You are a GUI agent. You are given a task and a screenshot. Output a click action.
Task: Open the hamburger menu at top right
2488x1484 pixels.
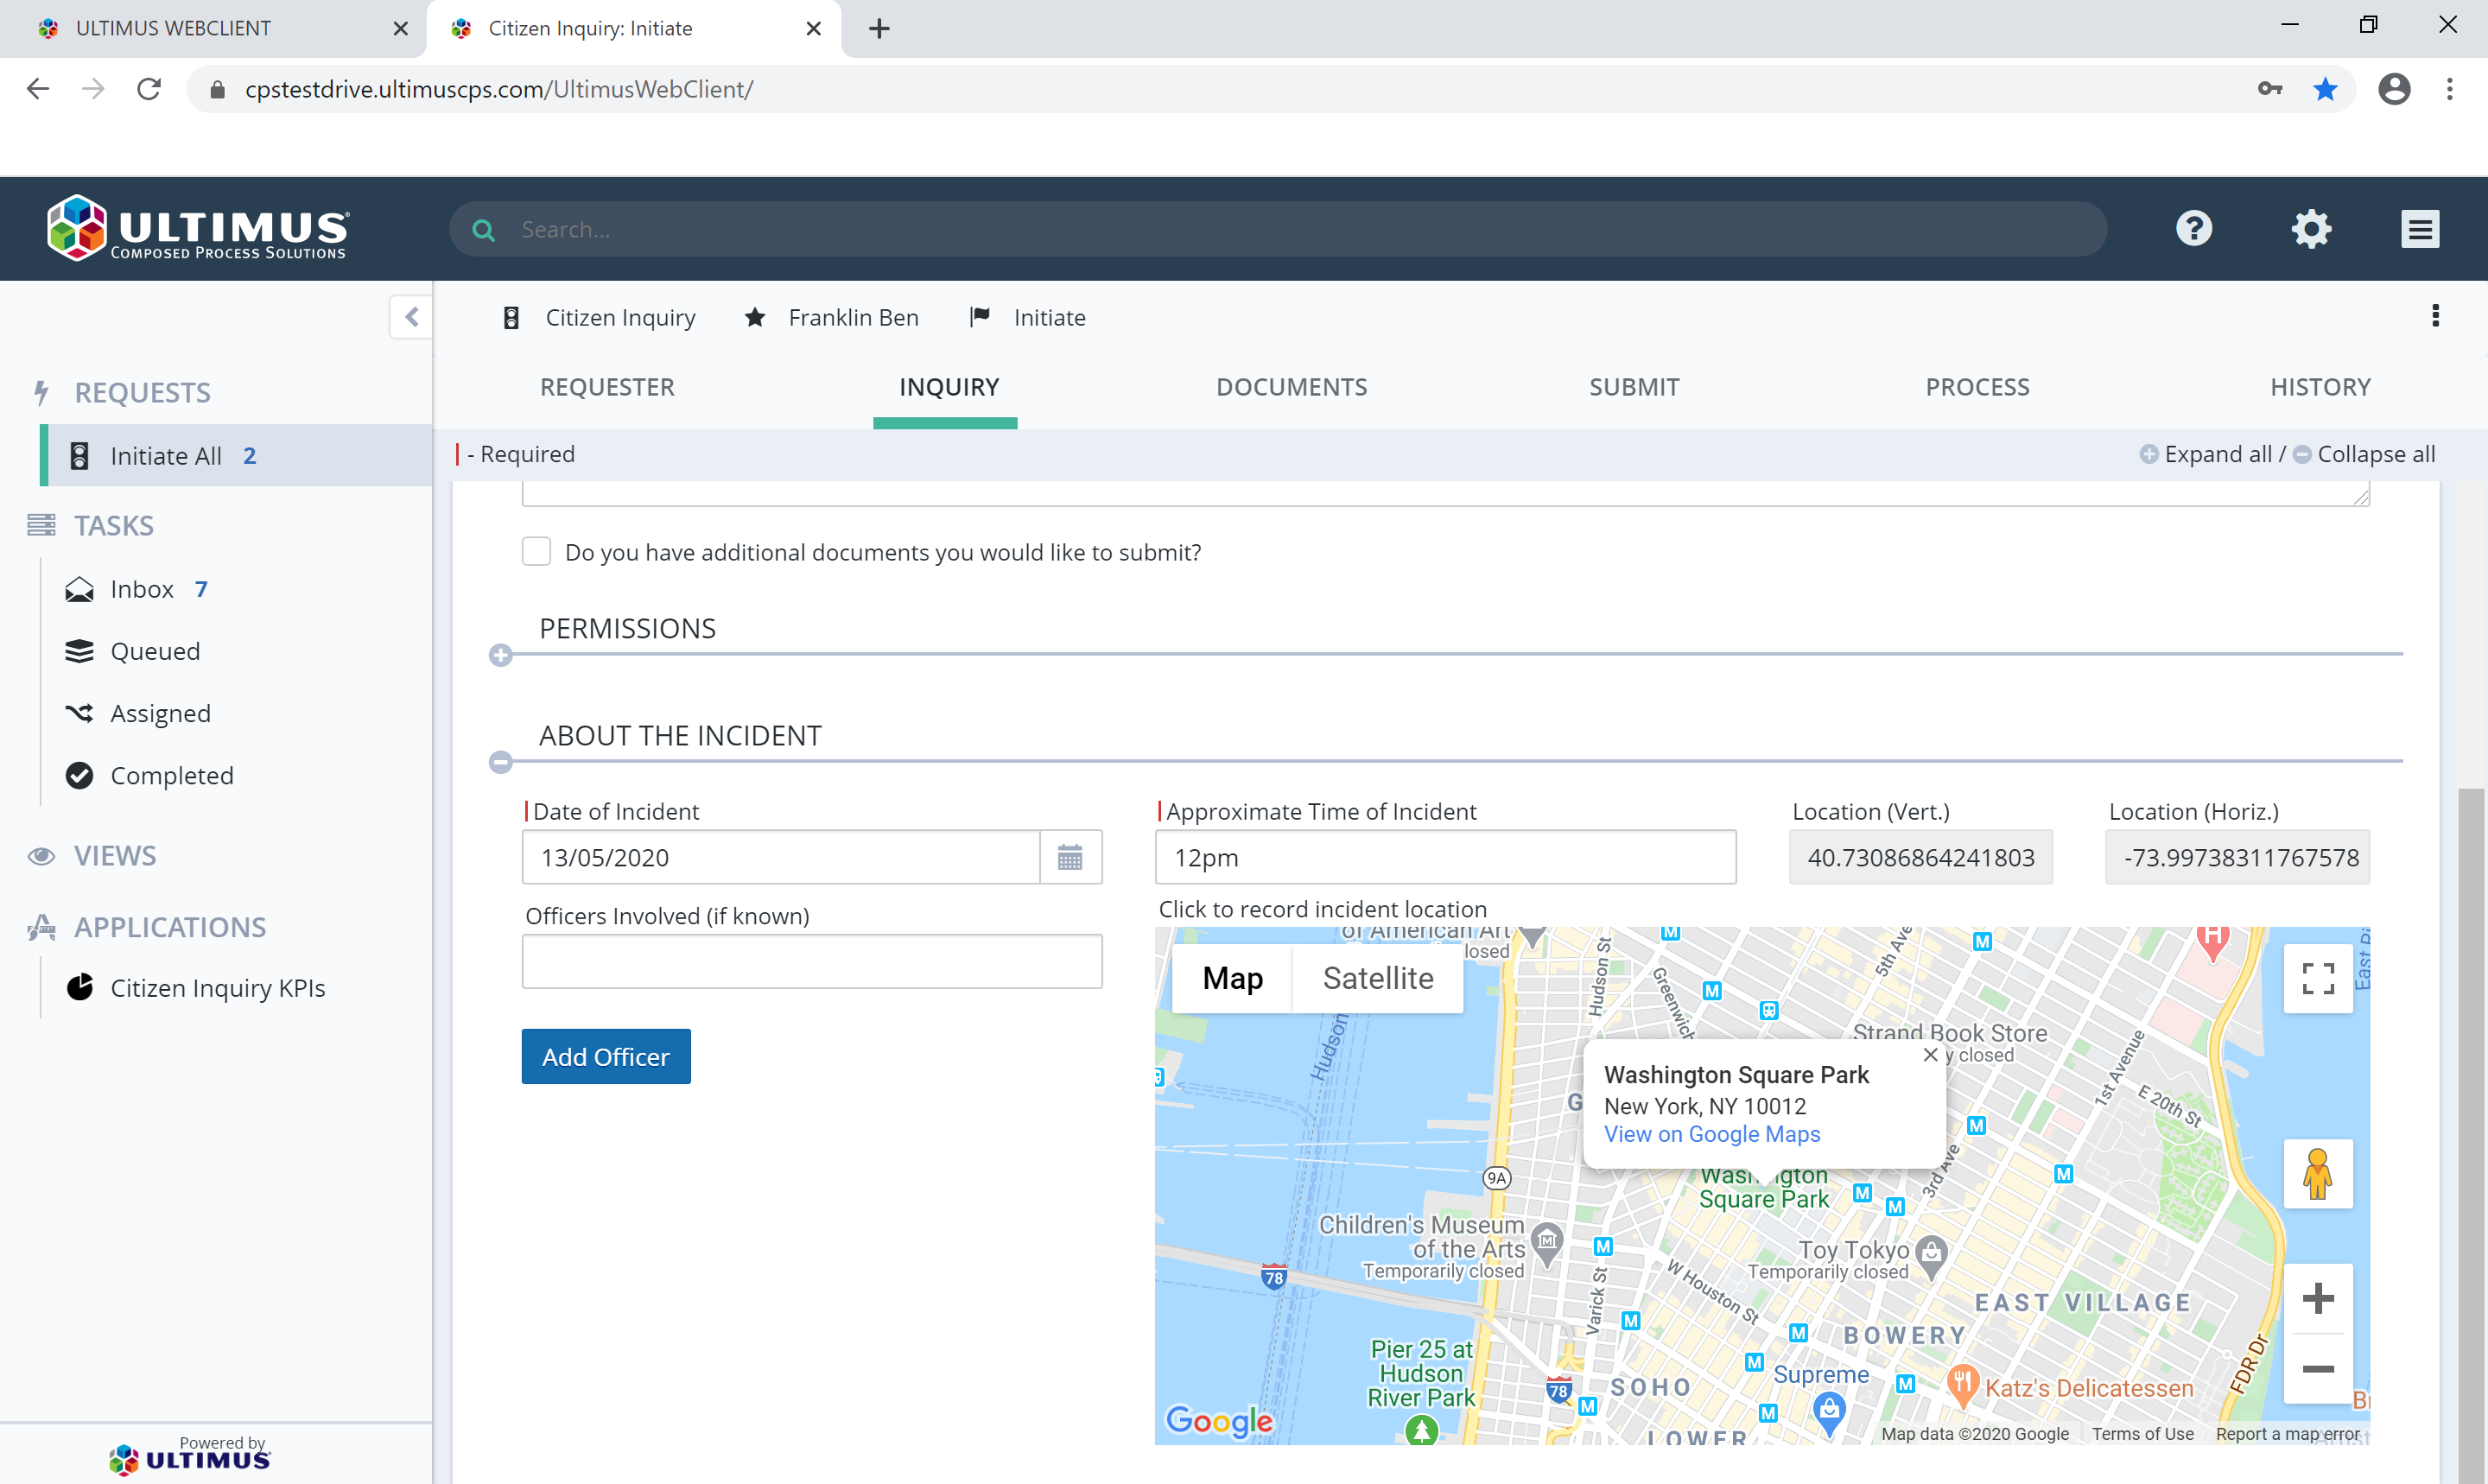pos(2420,228)
